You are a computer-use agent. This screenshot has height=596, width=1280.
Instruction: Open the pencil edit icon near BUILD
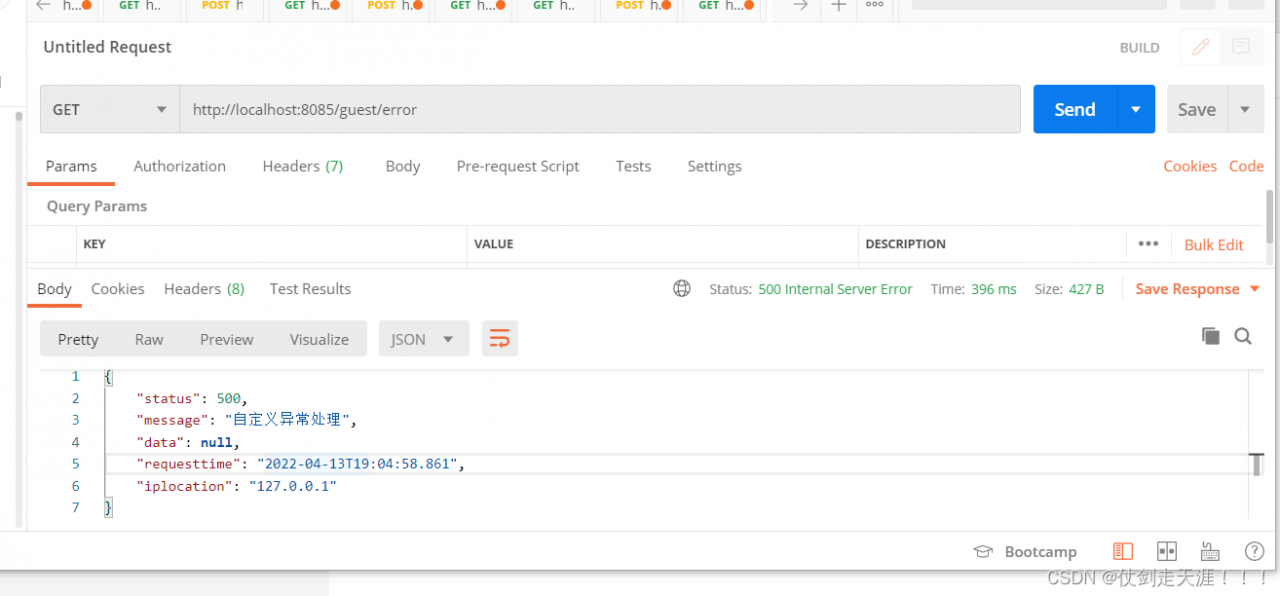(x=1201, y=47)
